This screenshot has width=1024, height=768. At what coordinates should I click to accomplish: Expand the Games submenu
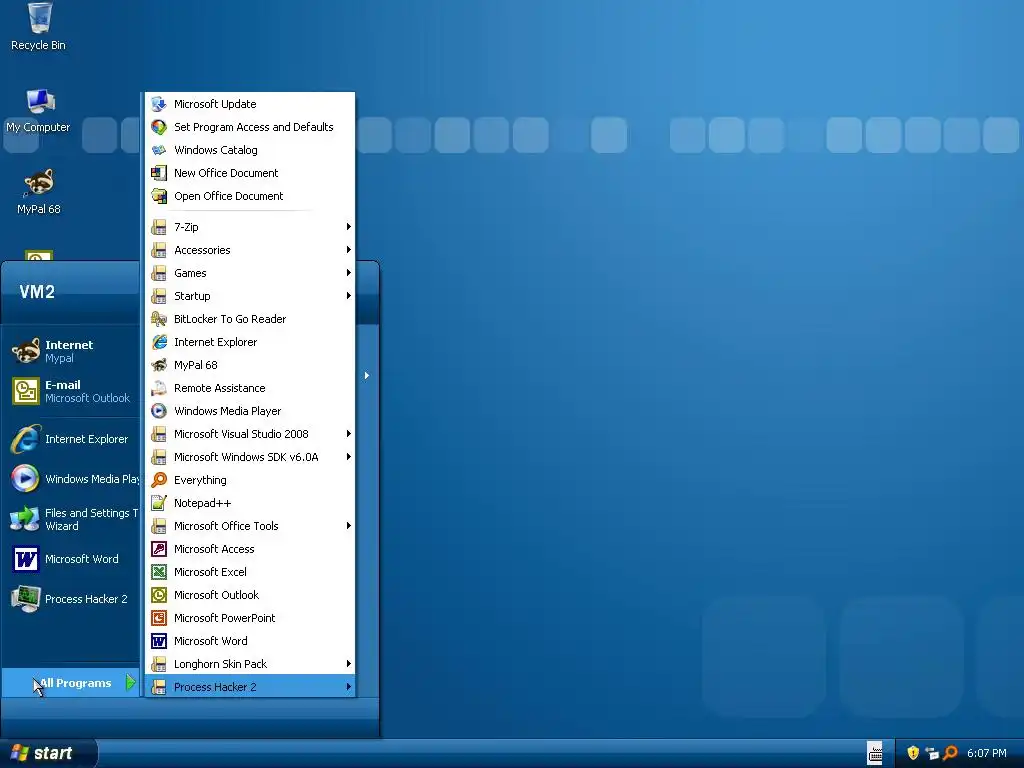[251, 273]
